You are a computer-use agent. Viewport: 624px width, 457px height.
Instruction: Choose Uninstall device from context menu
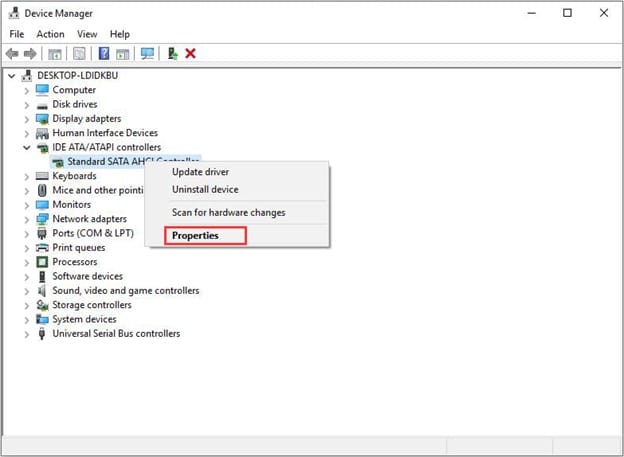point(239,189)
